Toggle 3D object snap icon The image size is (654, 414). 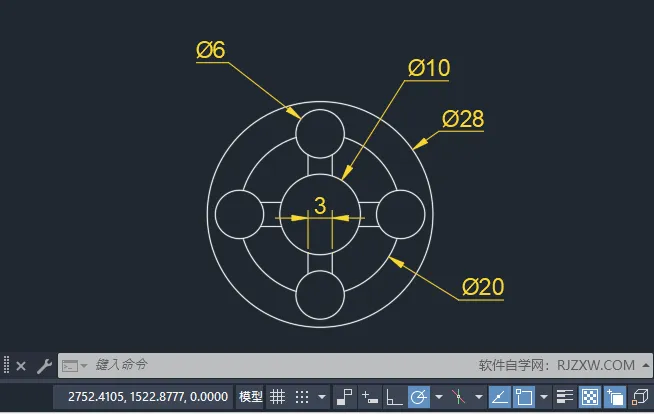click(x=640, y=397)
